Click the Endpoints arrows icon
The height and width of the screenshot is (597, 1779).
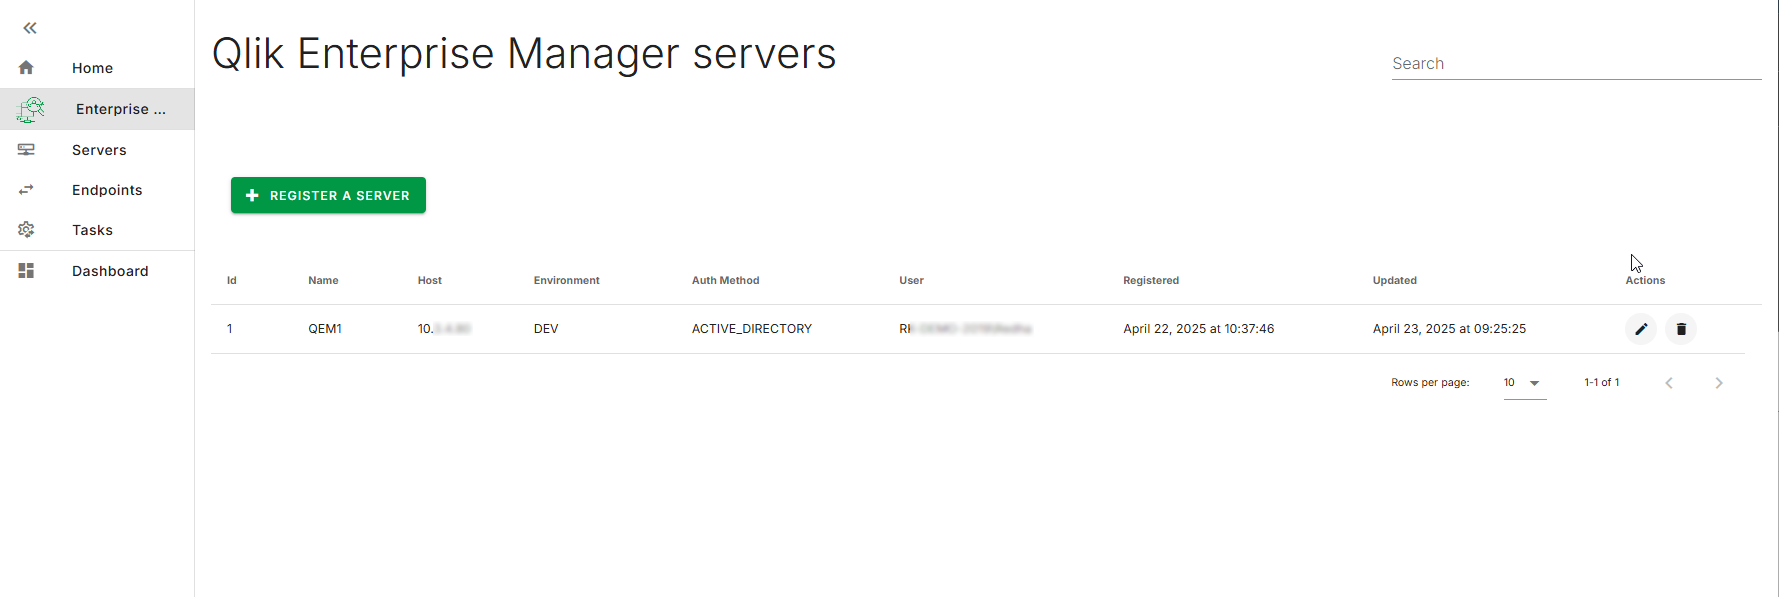(26, 190)
